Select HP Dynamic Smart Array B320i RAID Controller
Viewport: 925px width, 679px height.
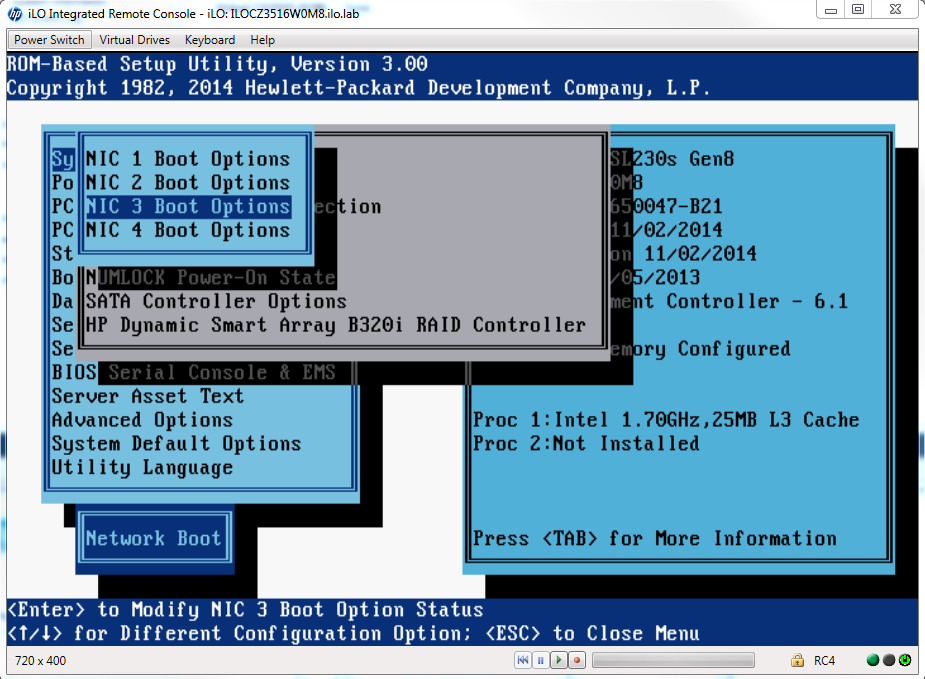[x=336, y=325]
